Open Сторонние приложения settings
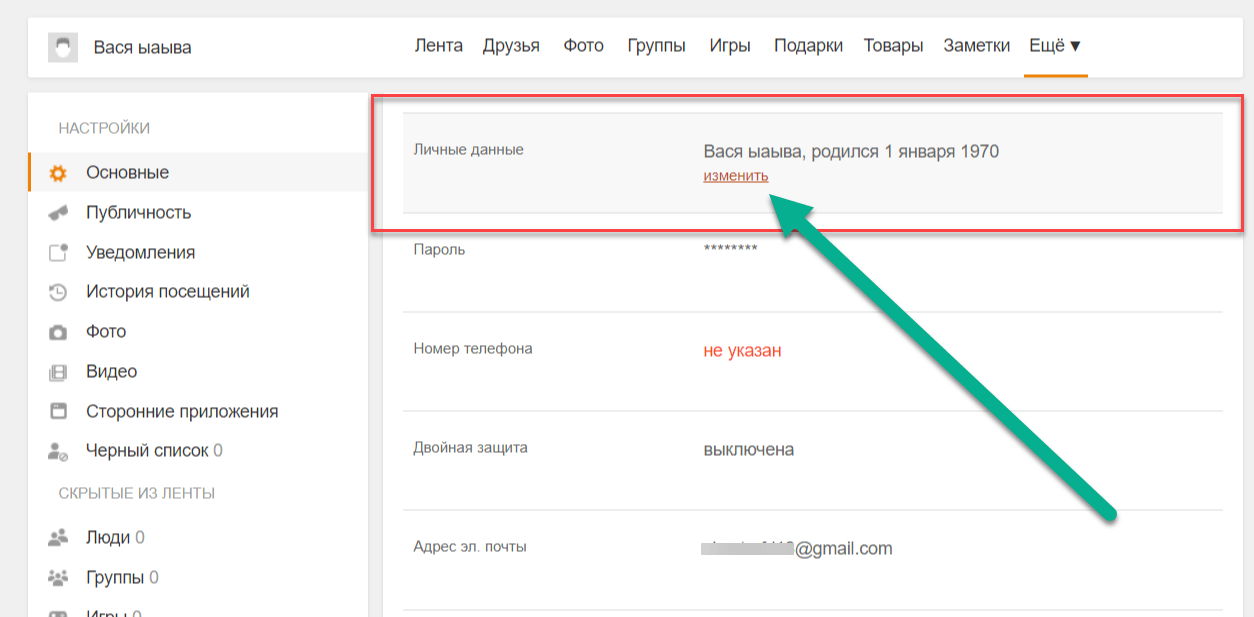 click(182, 411)
